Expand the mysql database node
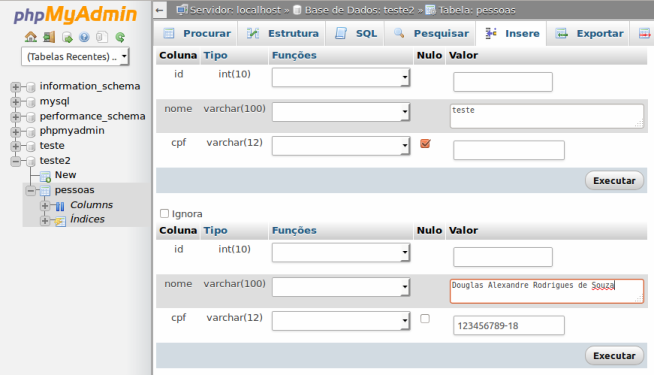This screenshot has width=654, height=375. pyautogui.click(x=15, y=102)
